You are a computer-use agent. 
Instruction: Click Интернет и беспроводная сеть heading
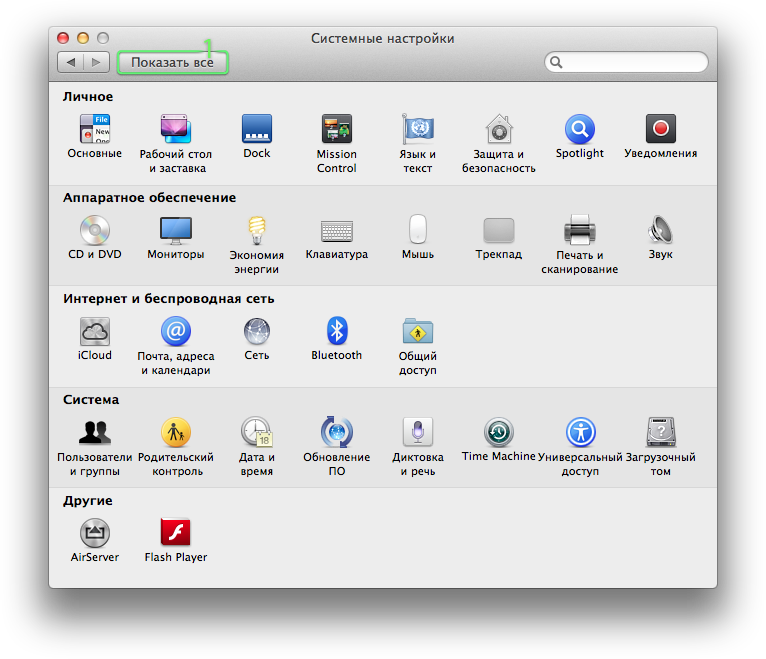pyautogui.click(x=169, y=298)
